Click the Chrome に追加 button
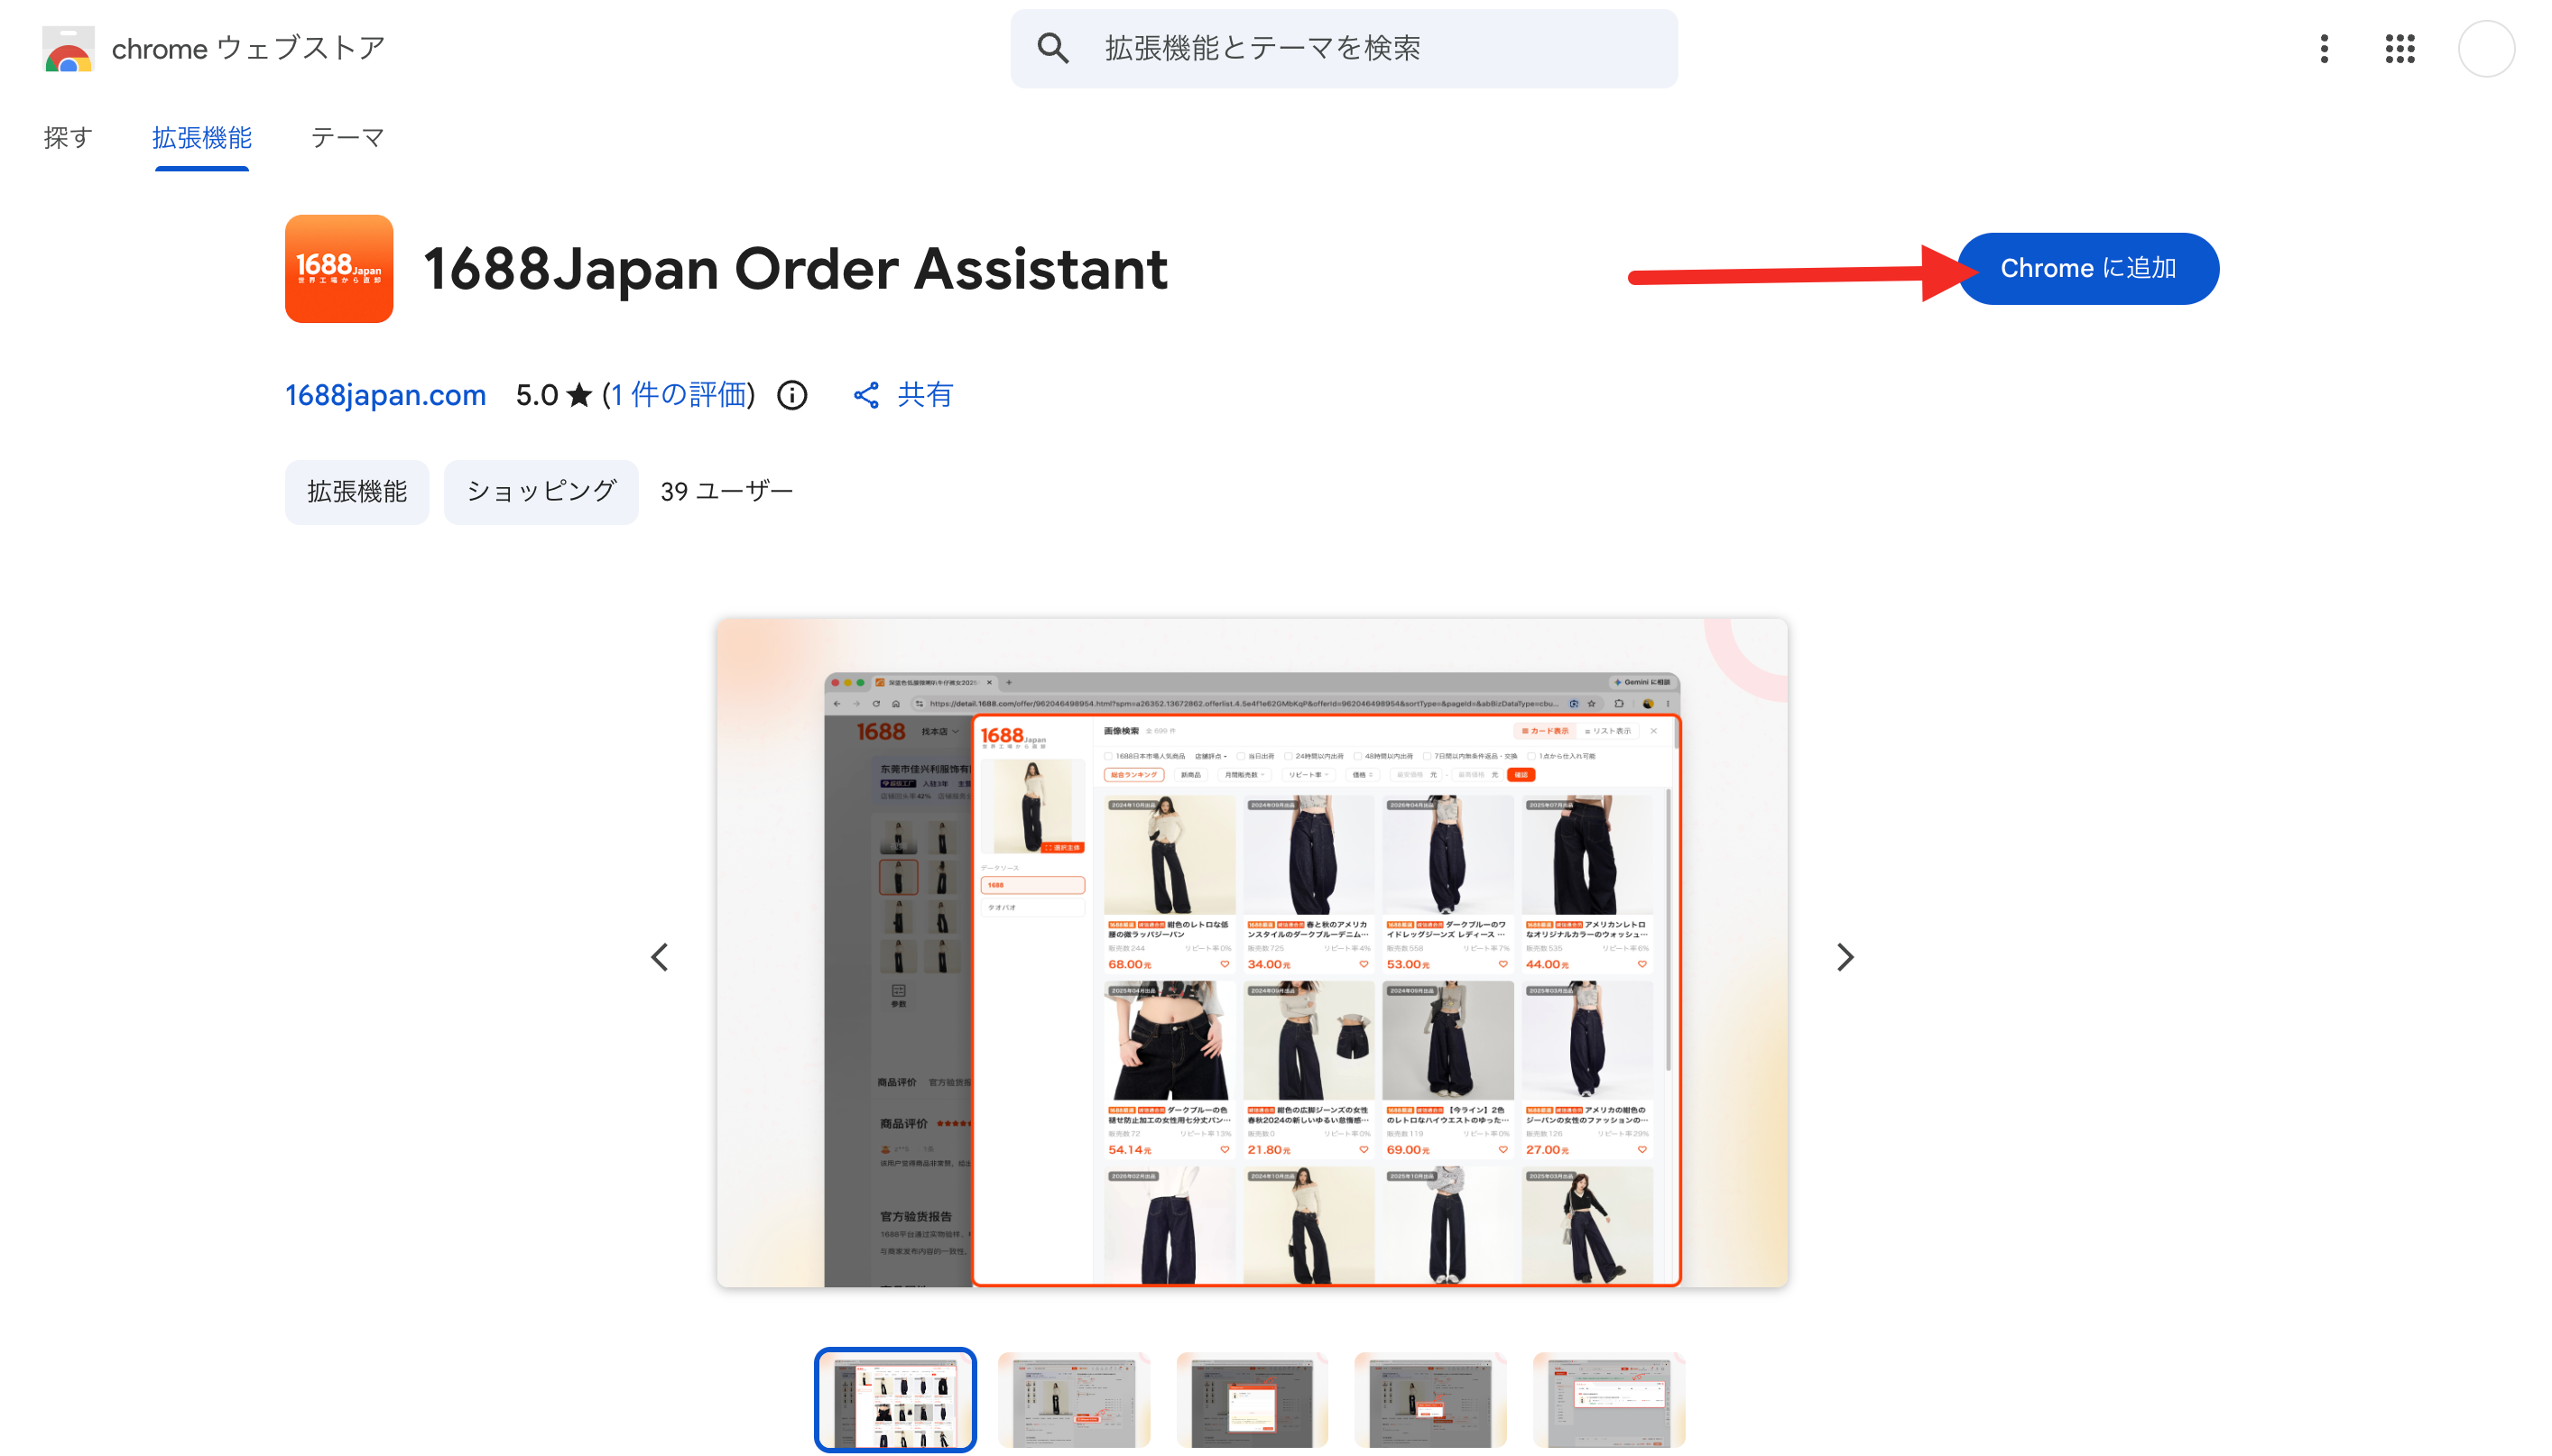This screenshot has width=2552, height=1456. pos(2088,268)
